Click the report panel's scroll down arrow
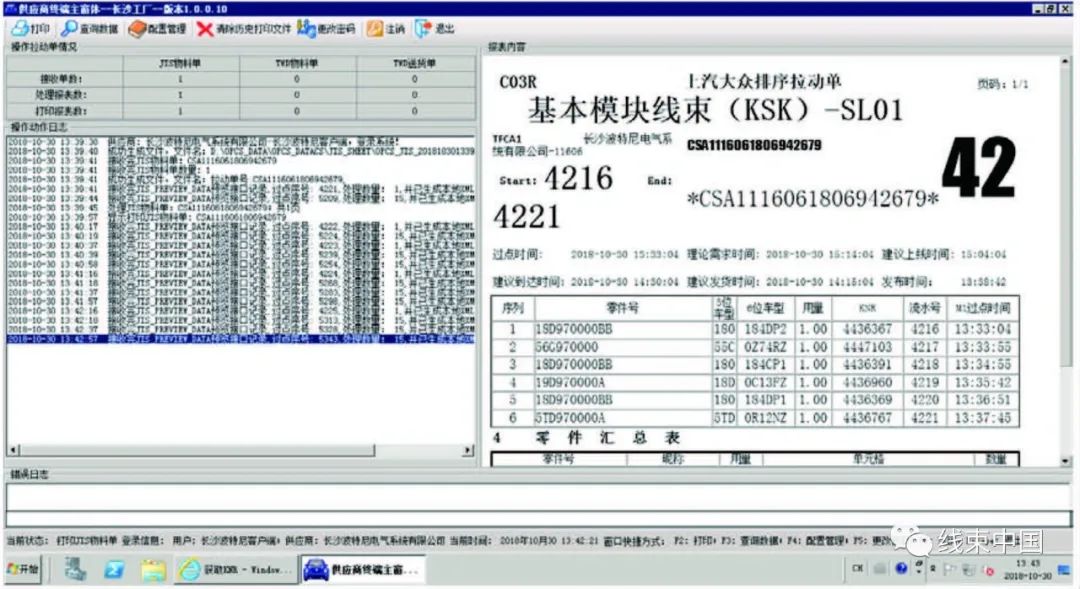Screen dimensions: 1080x589 (1066, 461)
